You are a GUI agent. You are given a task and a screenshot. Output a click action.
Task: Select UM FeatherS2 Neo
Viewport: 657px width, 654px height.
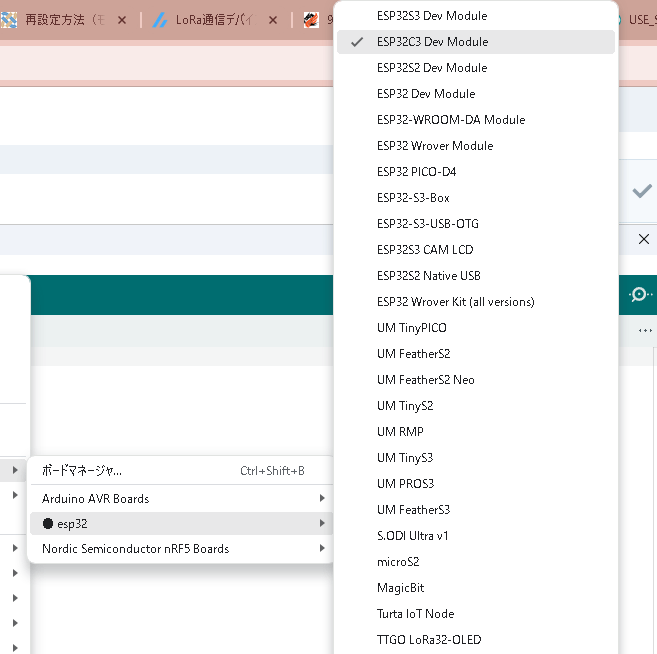click(x=476, y=380)
